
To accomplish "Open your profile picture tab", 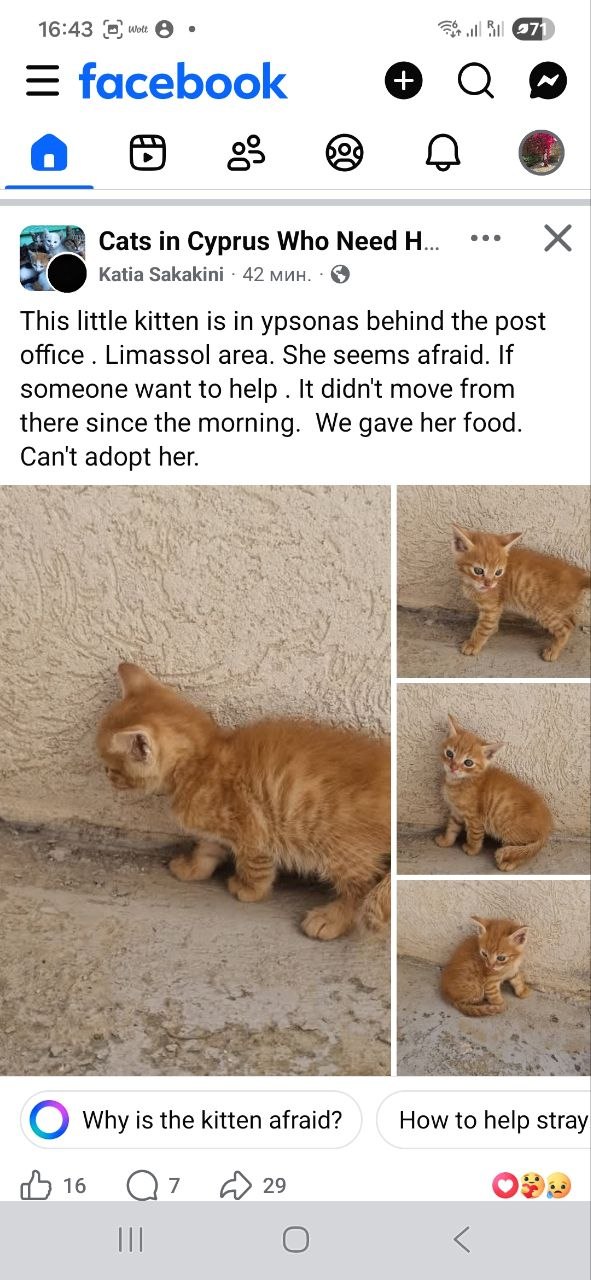I will 541,153.
